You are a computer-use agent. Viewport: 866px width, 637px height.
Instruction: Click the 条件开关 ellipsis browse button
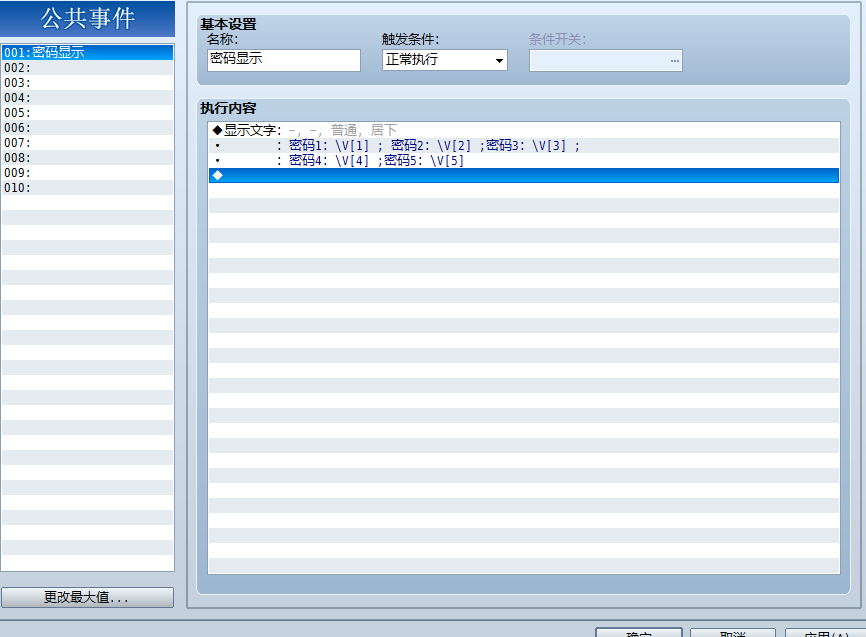coord(674,60)
